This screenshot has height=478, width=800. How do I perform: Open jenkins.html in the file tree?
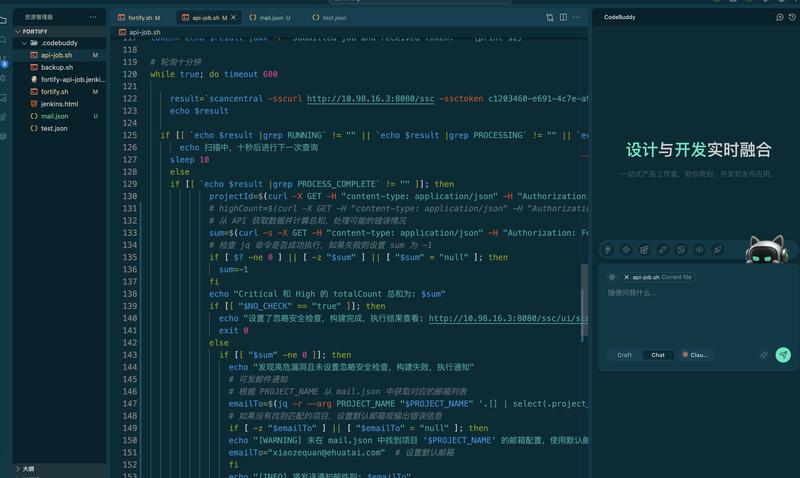60,104
